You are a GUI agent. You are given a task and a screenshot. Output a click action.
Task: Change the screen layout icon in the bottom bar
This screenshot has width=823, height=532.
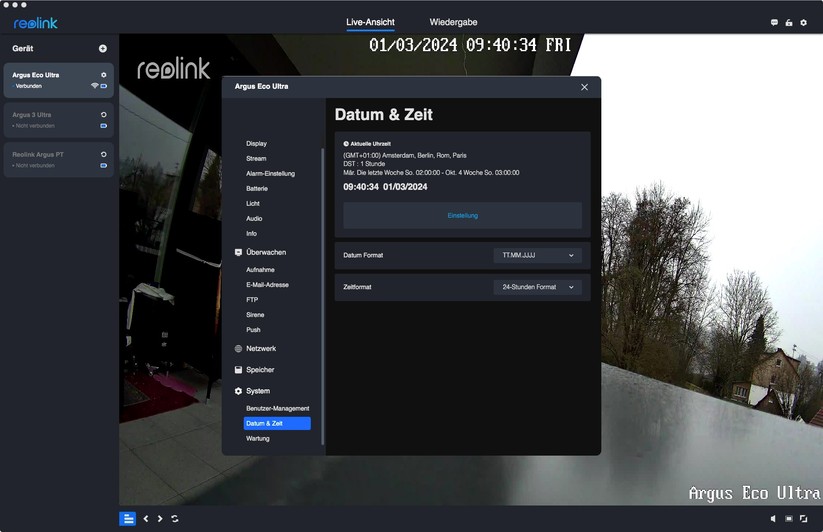click(x=788, y=518)
